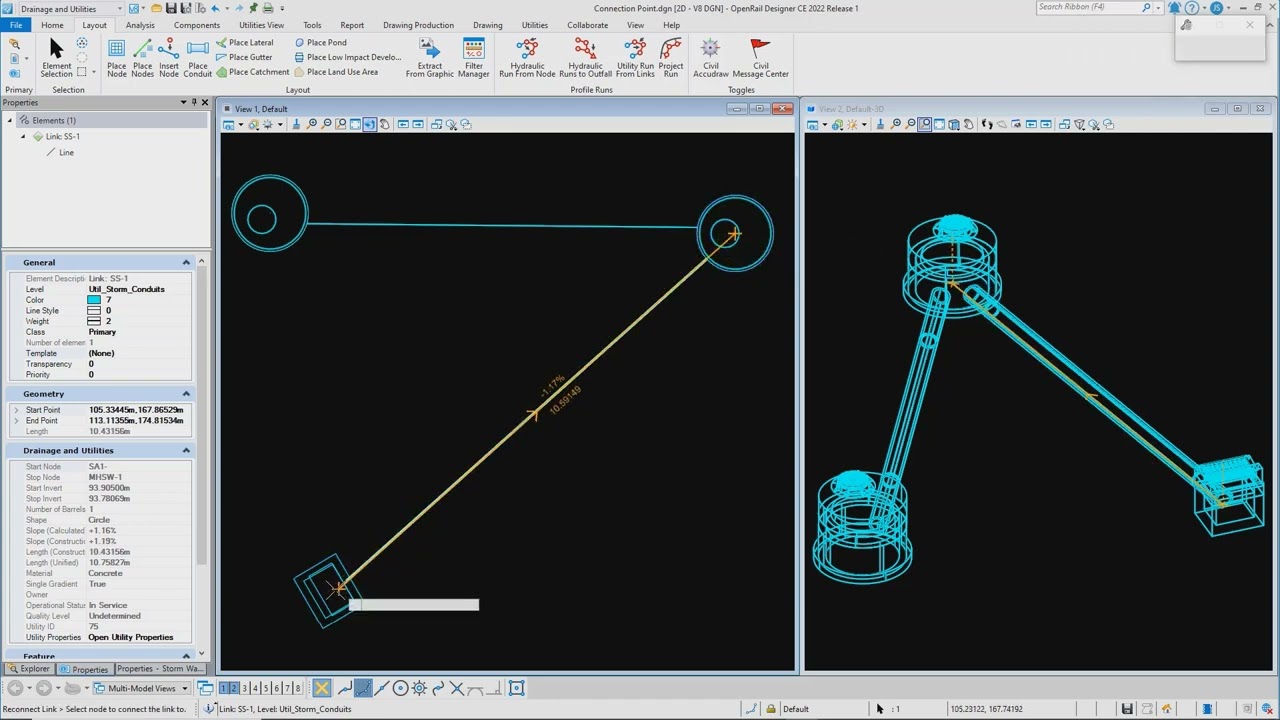This screenshot has height=720, width=1280.
Task: Toggle Civil AccuDraw on or off
Action: [x=710, y=58]
